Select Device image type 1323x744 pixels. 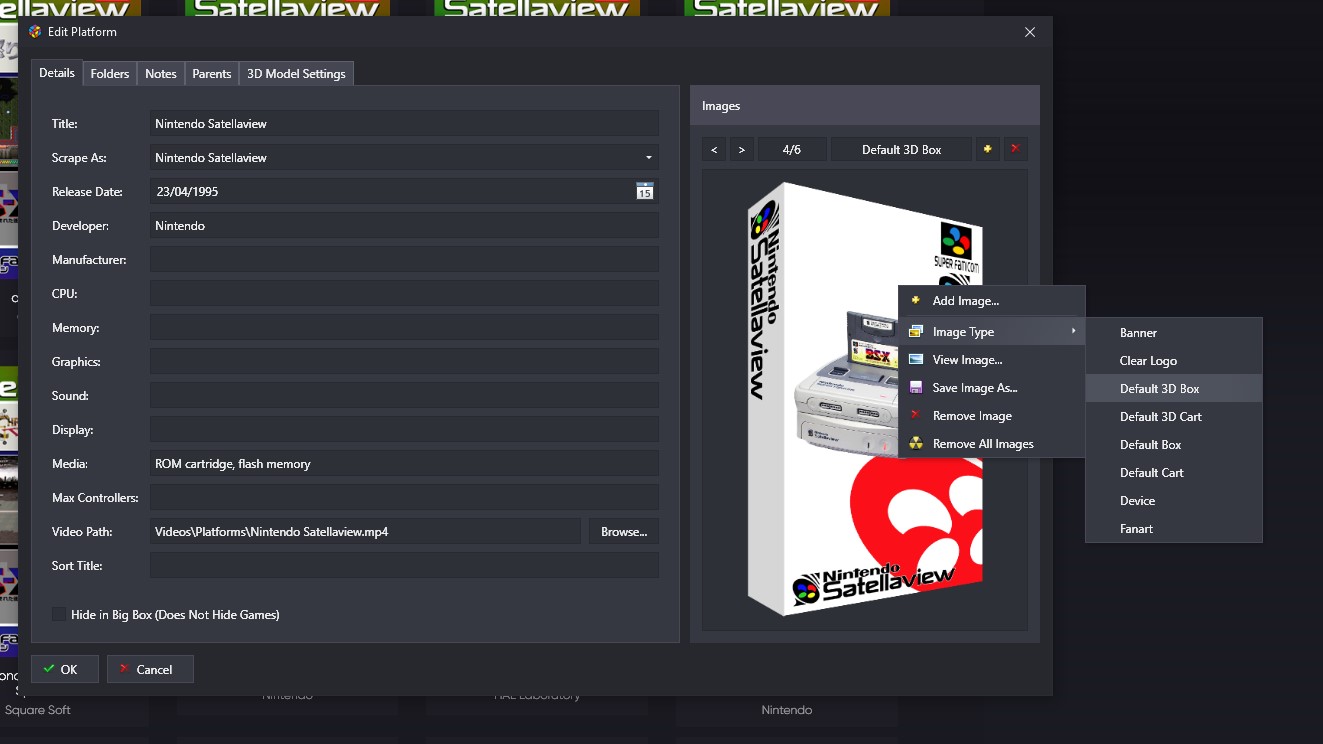coord(1174,500)
